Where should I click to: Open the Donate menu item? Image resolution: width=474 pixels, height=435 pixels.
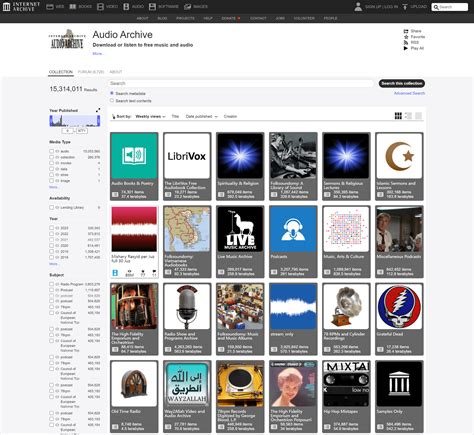coord(231,18)
